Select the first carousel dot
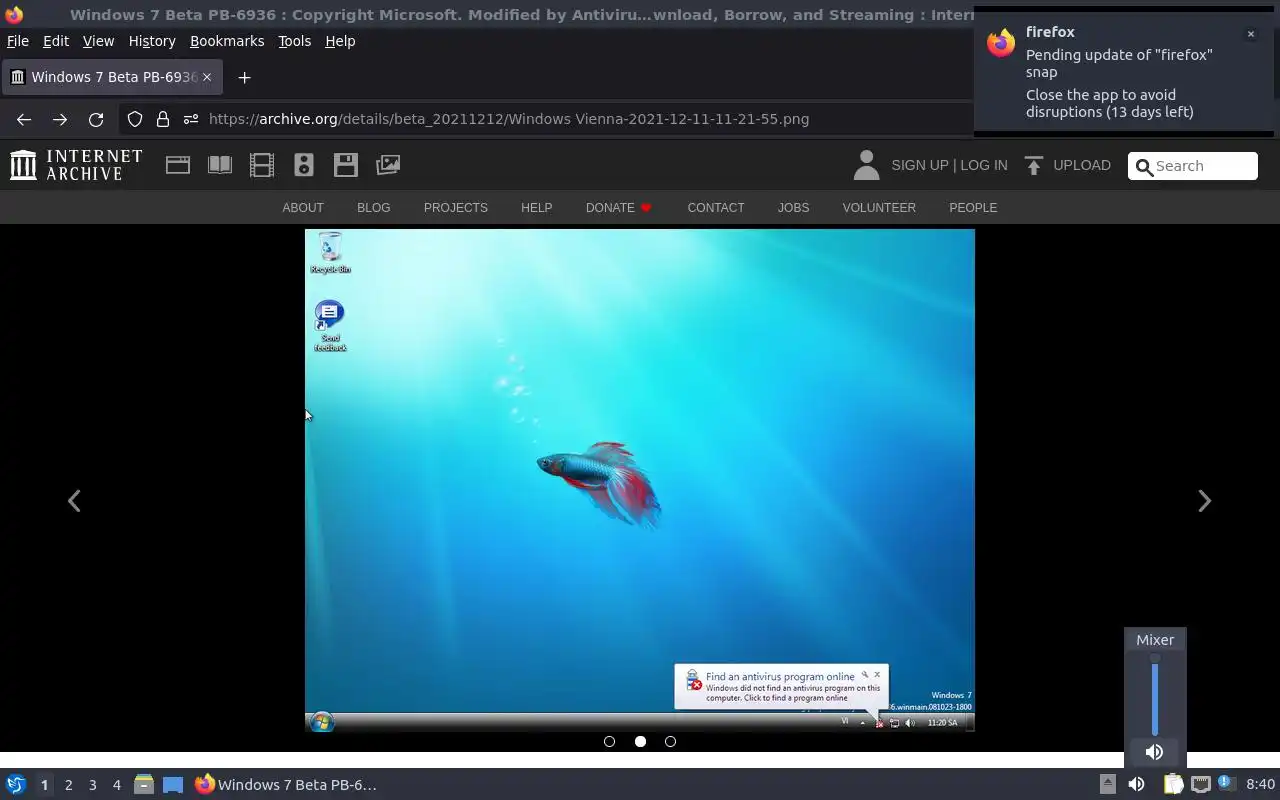 tap(609, 741)
